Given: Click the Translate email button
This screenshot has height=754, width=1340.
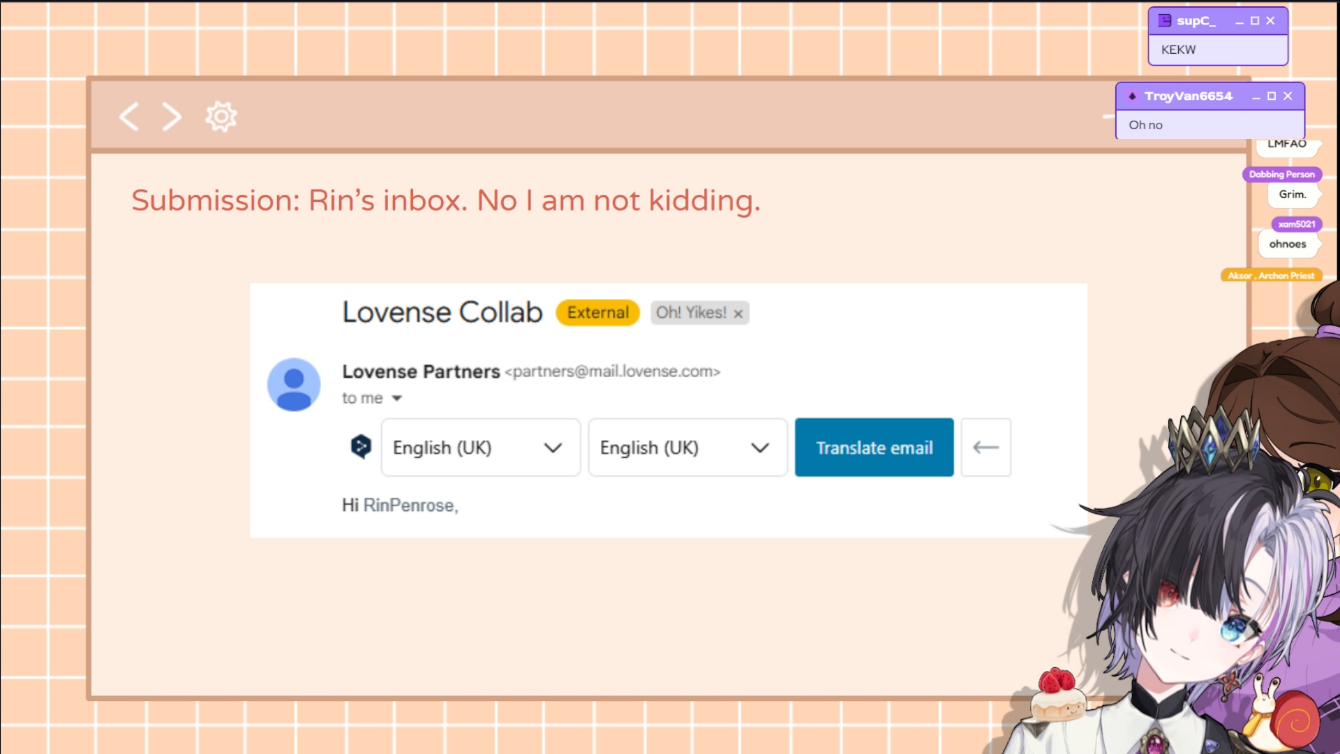Looking at the screenshot, I should (874, 447).
